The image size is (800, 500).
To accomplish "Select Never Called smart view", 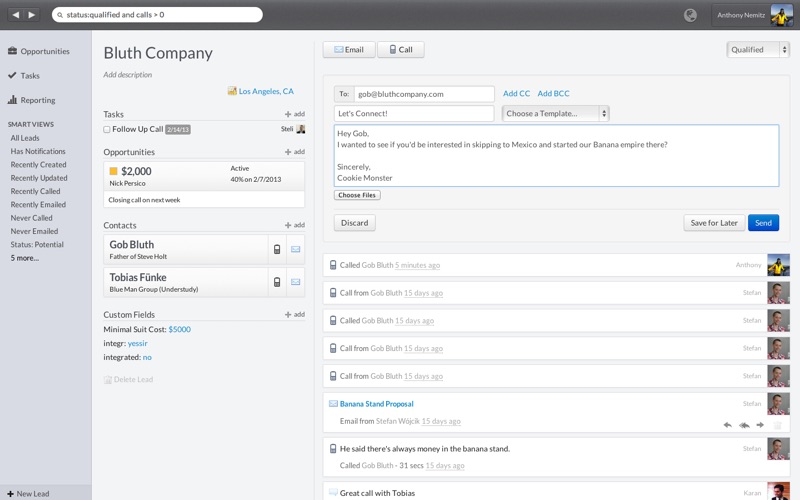I will [31, 218].
